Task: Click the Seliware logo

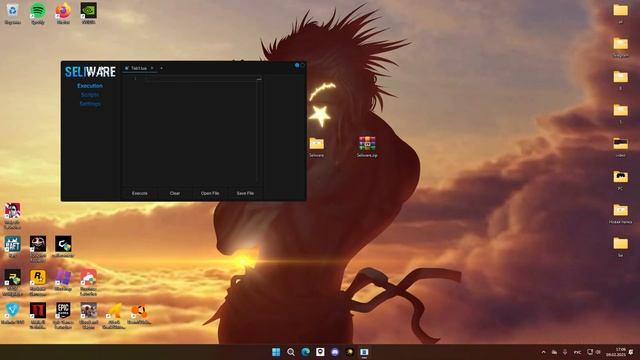Action: [90, 72]
